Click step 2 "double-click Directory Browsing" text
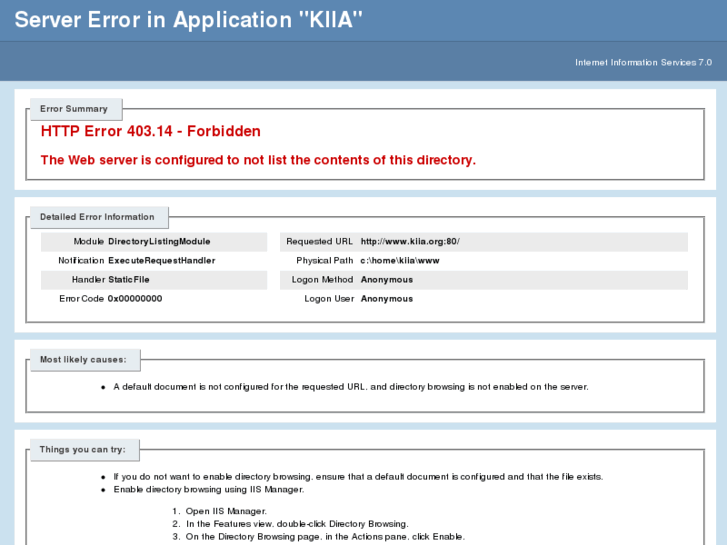727x545 pixels. 343,524
